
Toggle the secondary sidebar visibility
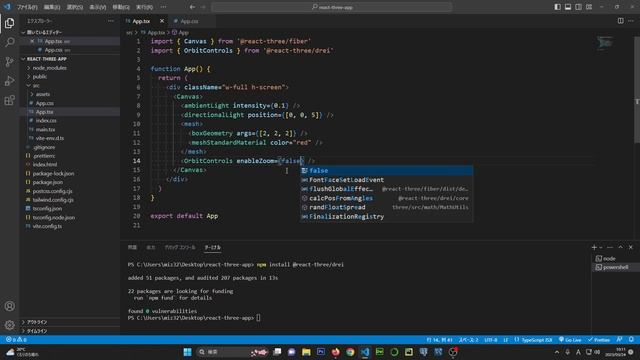tap(578, 7)
